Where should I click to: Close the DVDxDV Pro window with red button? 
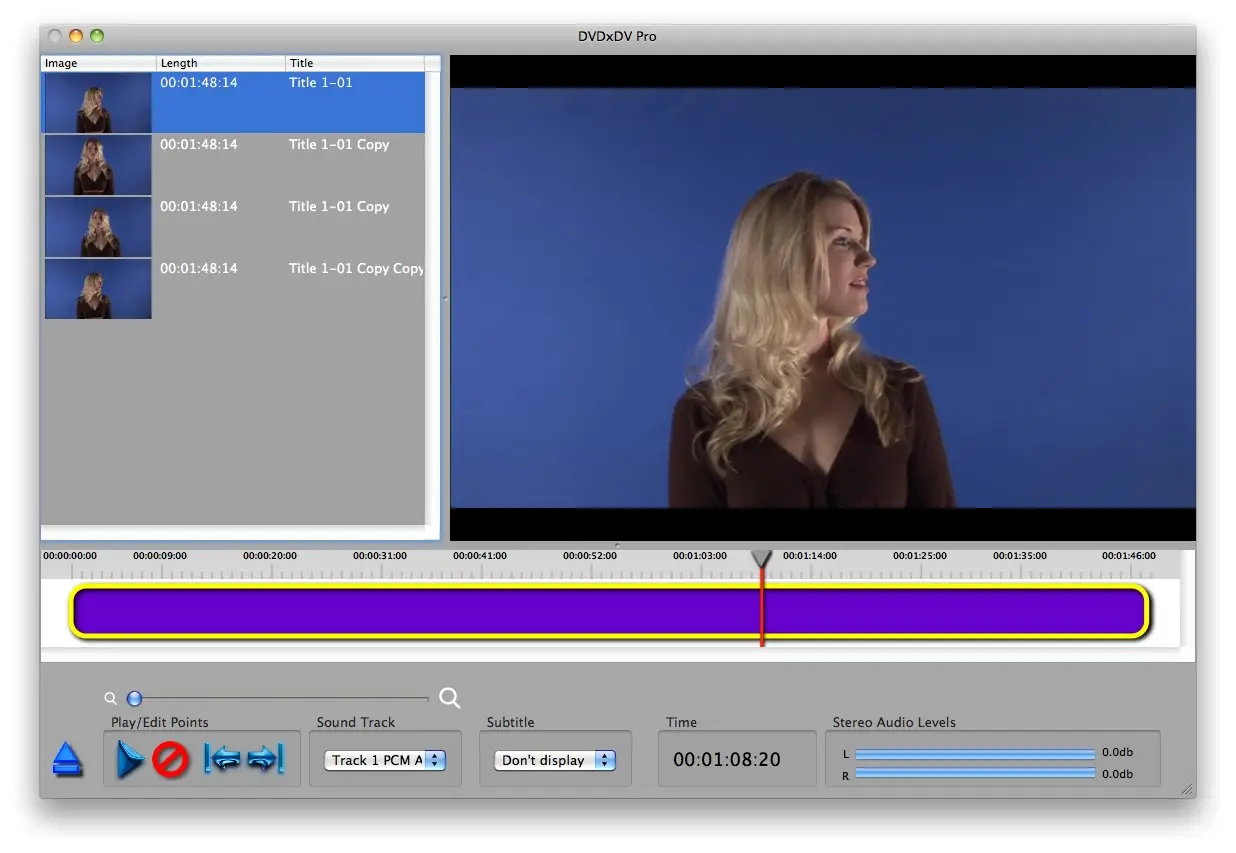point(55,36)
